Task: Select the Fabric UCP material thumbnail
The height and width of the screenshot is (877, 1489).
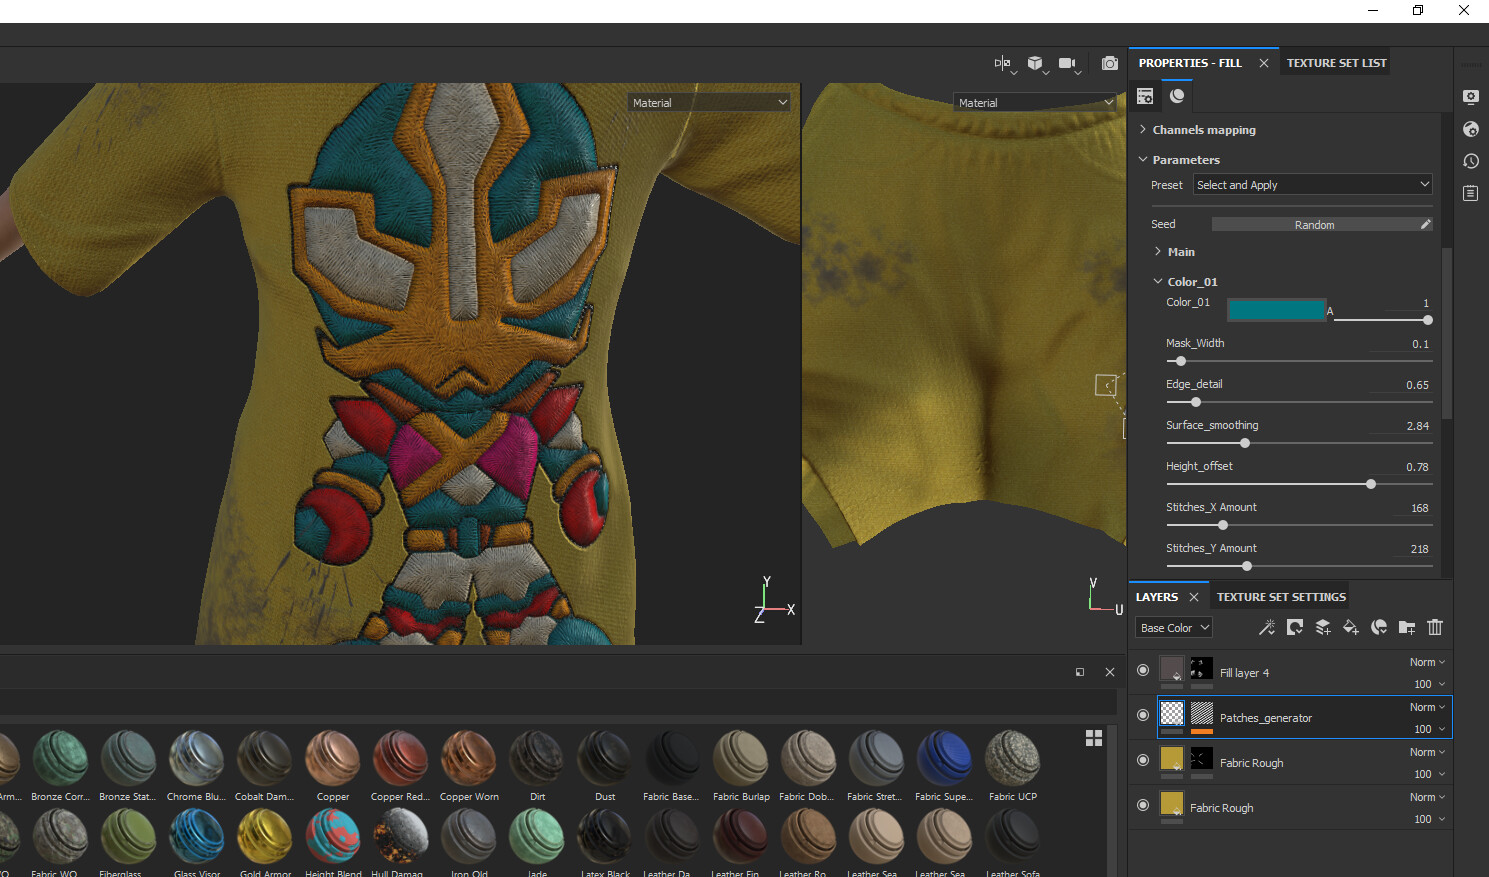Action: (x=1013, y=758)
